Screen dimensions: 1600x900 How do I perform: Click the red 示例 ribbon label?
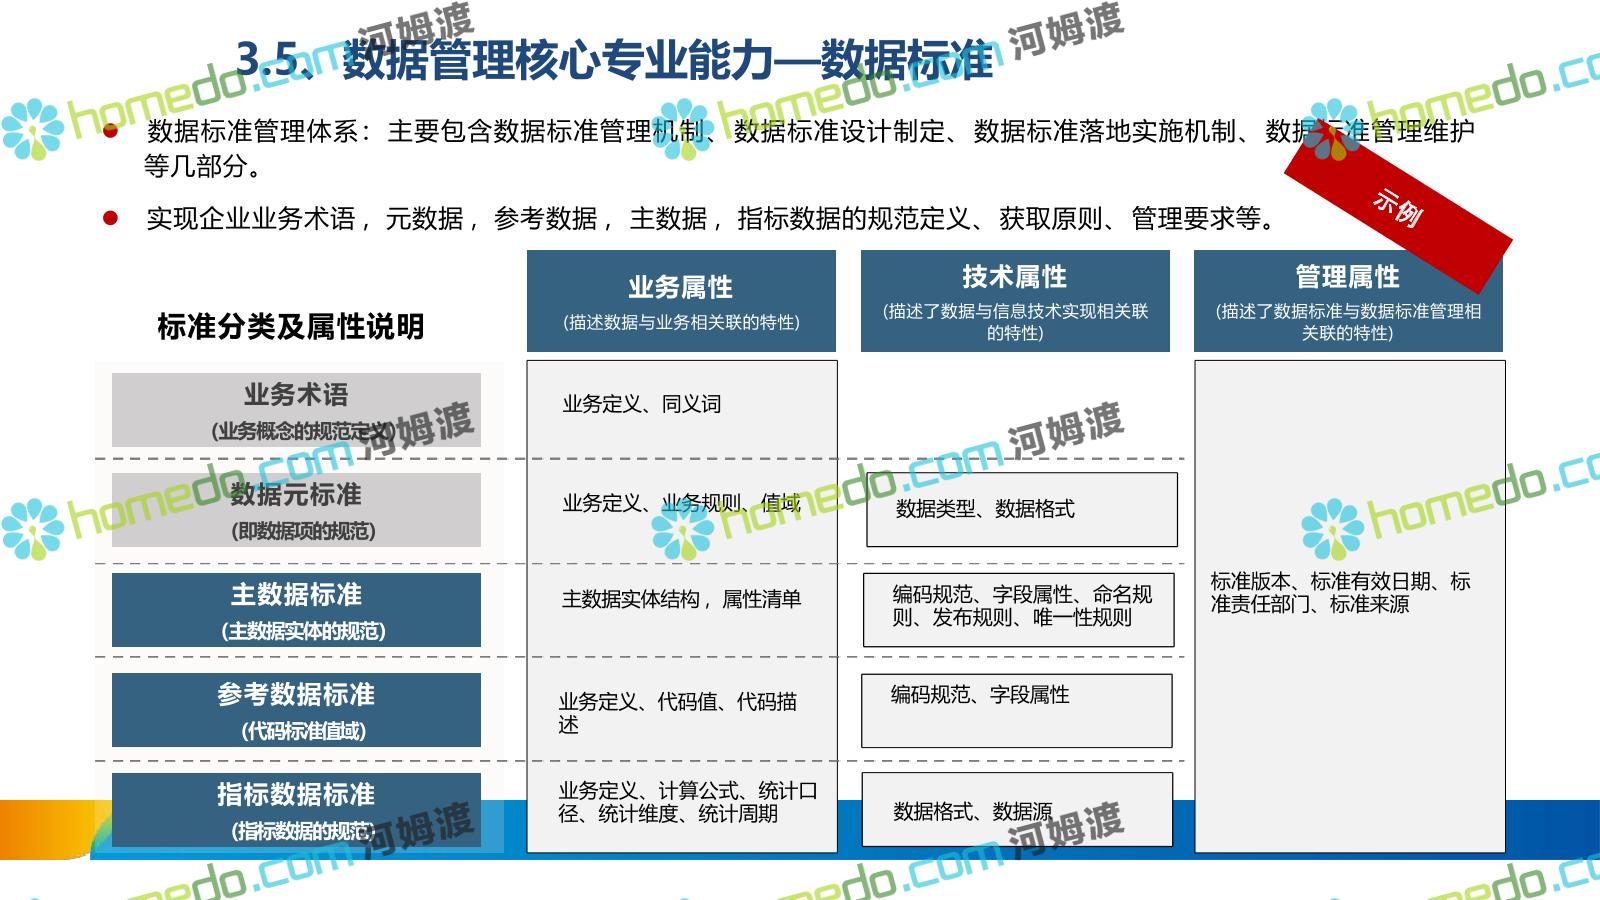[1397, 207]
